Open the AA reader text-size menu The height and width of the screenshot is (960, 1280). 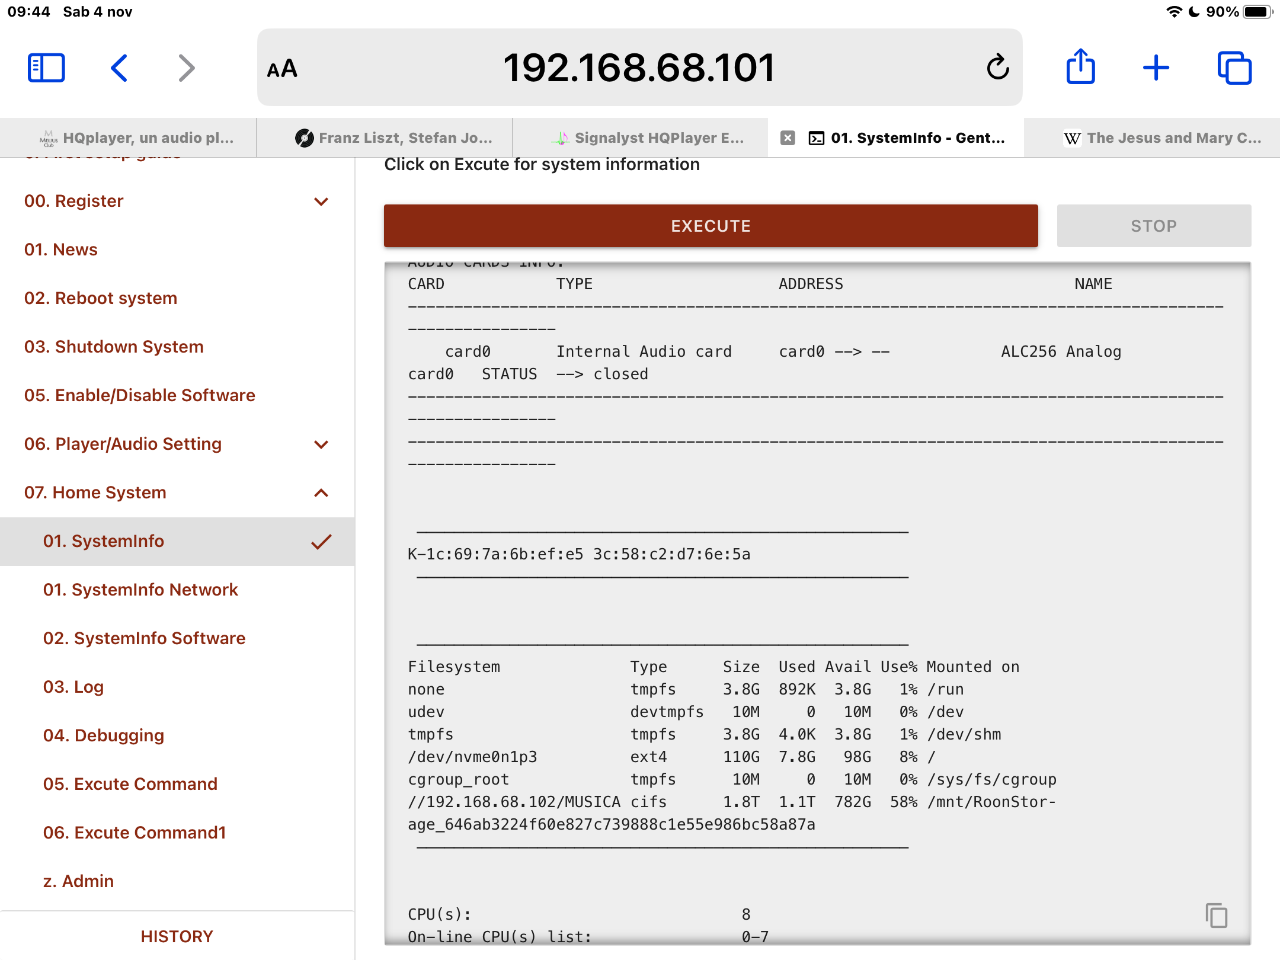[282, 69]
